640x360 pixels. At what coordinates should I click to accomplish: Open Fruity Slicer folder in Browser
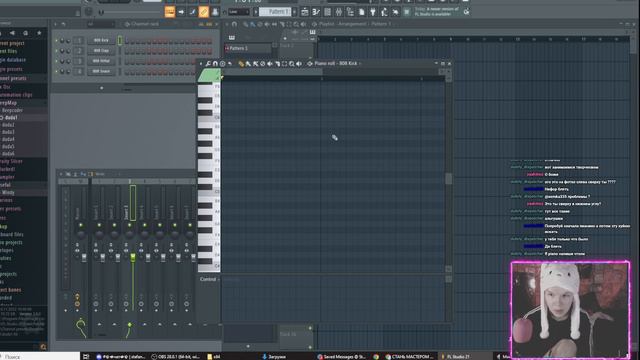coord(11,161)
